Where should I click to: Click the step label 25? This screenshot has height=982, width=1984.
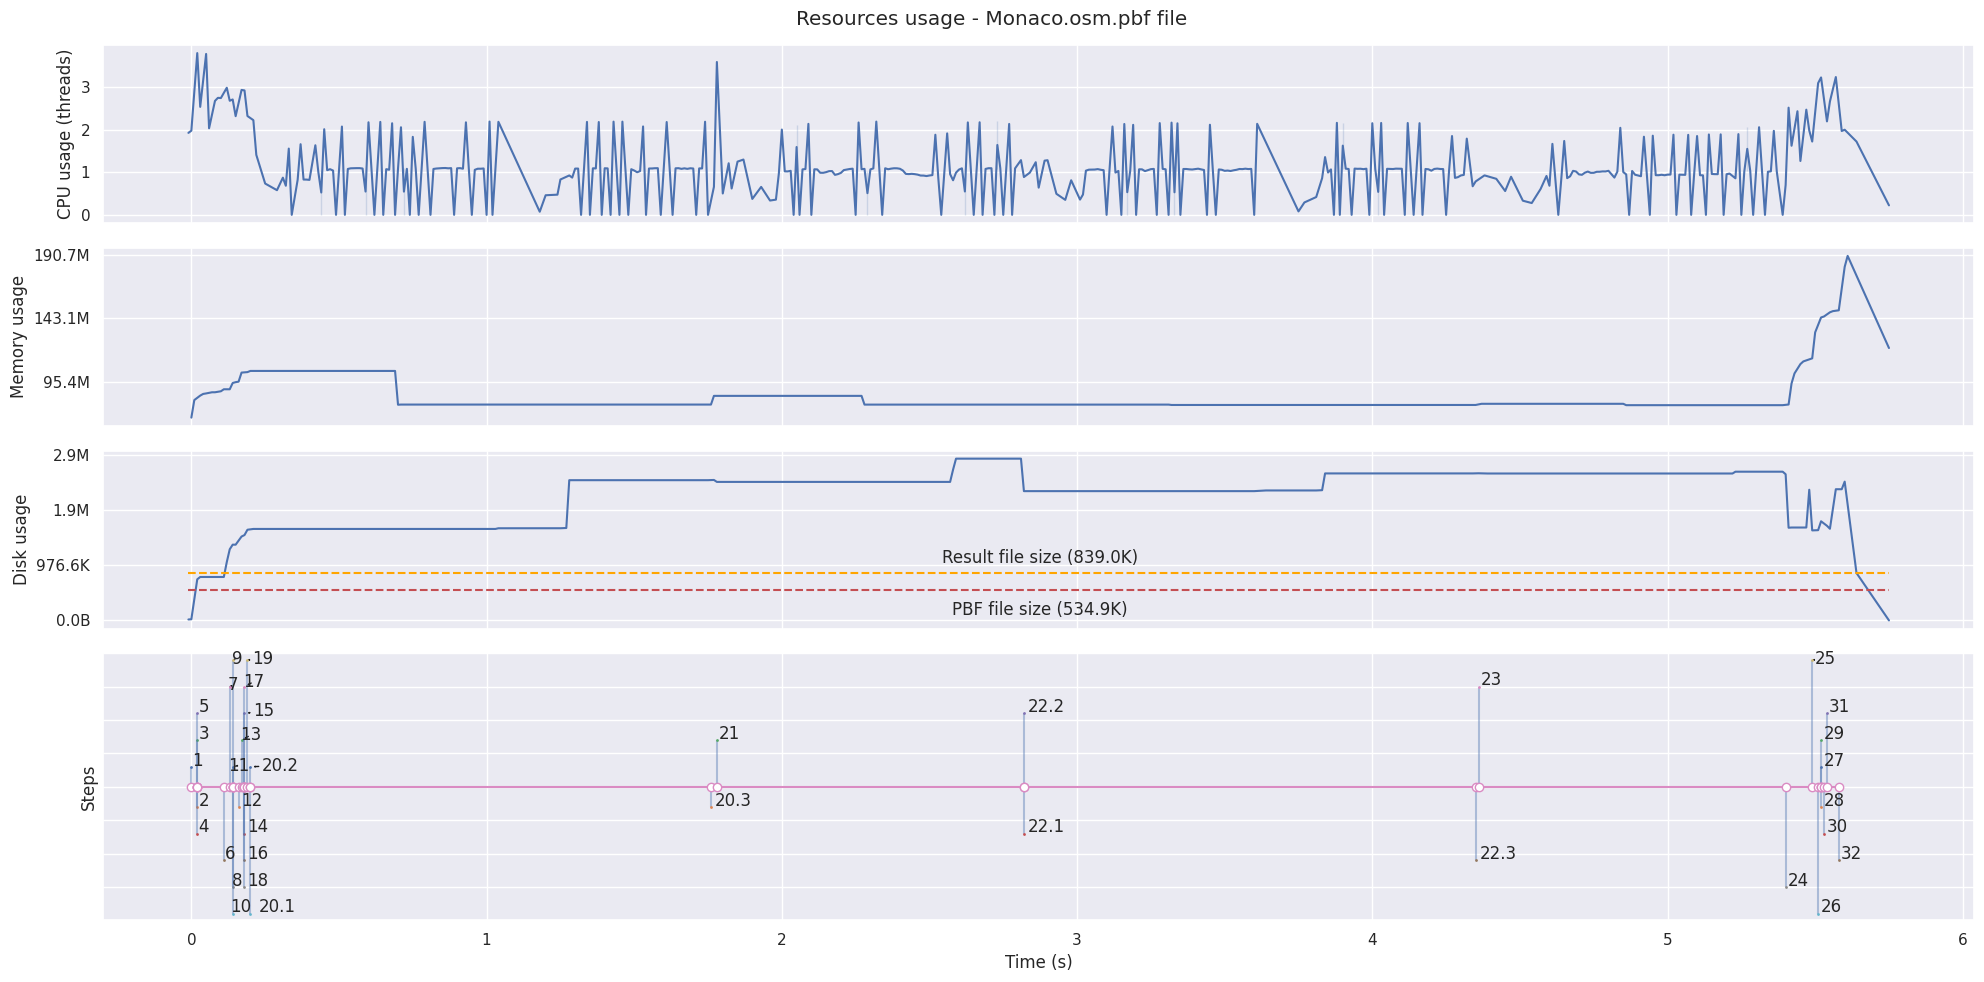(x=1825, y=659)
